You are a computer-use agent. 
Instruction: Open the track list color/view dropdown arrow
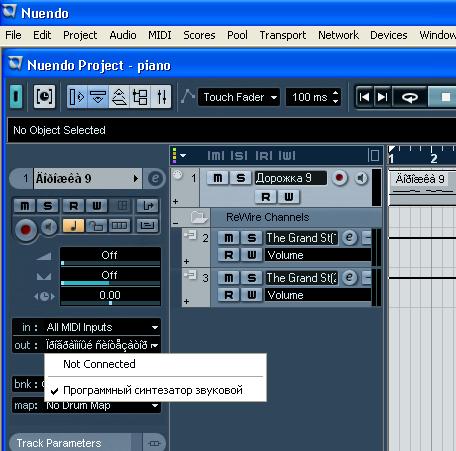click(x=183, y=155)
